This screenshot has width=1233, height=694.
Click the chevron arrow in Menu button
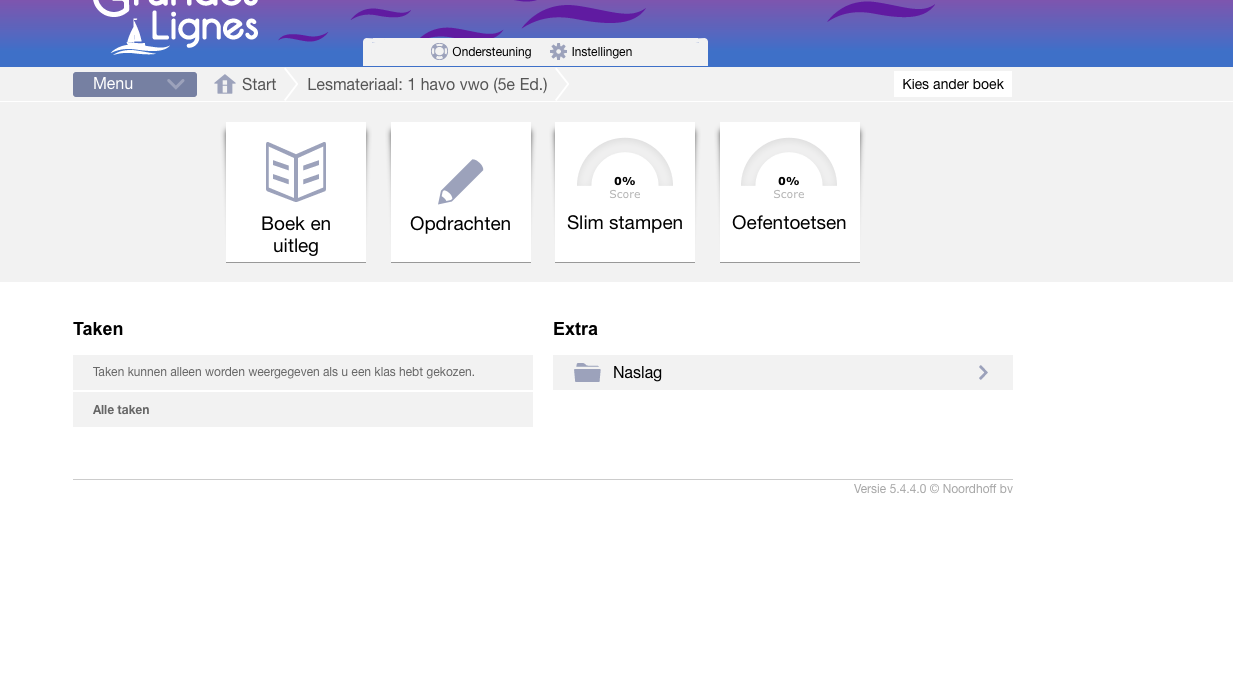(176, 85)
